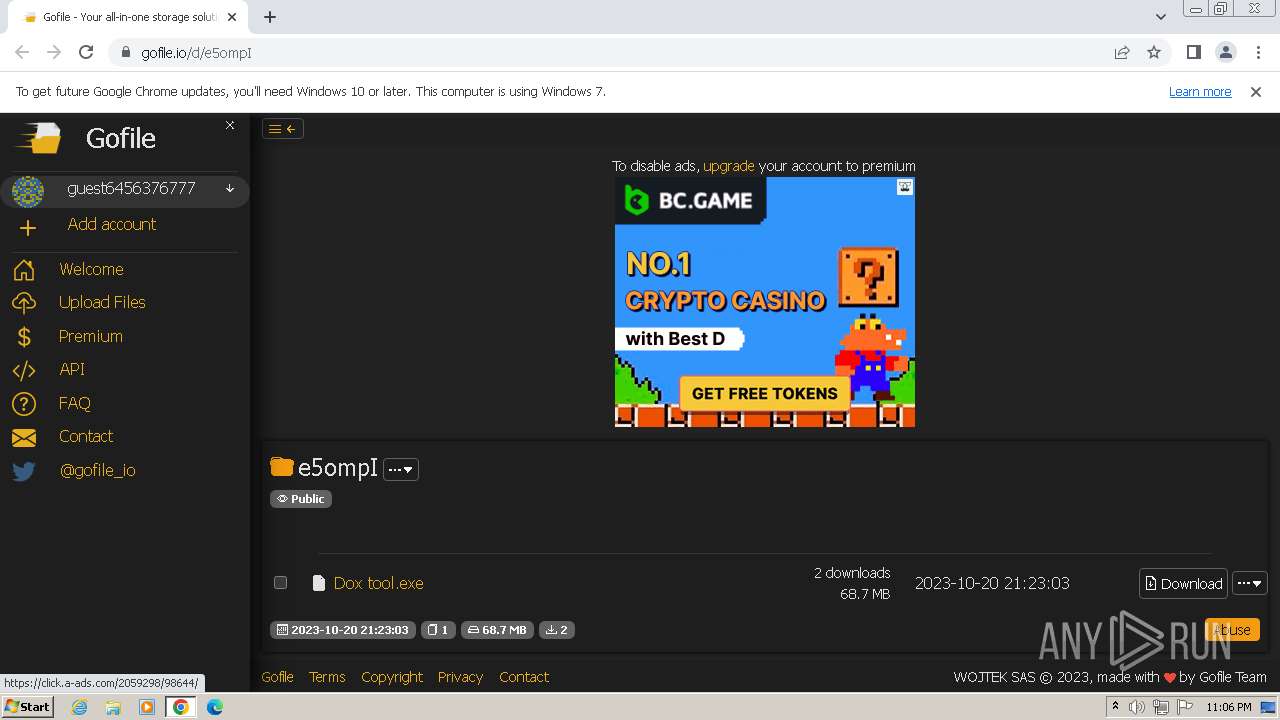
Task: Select the Dox tool.exe file icon
Action: click(x=319, y=583)
